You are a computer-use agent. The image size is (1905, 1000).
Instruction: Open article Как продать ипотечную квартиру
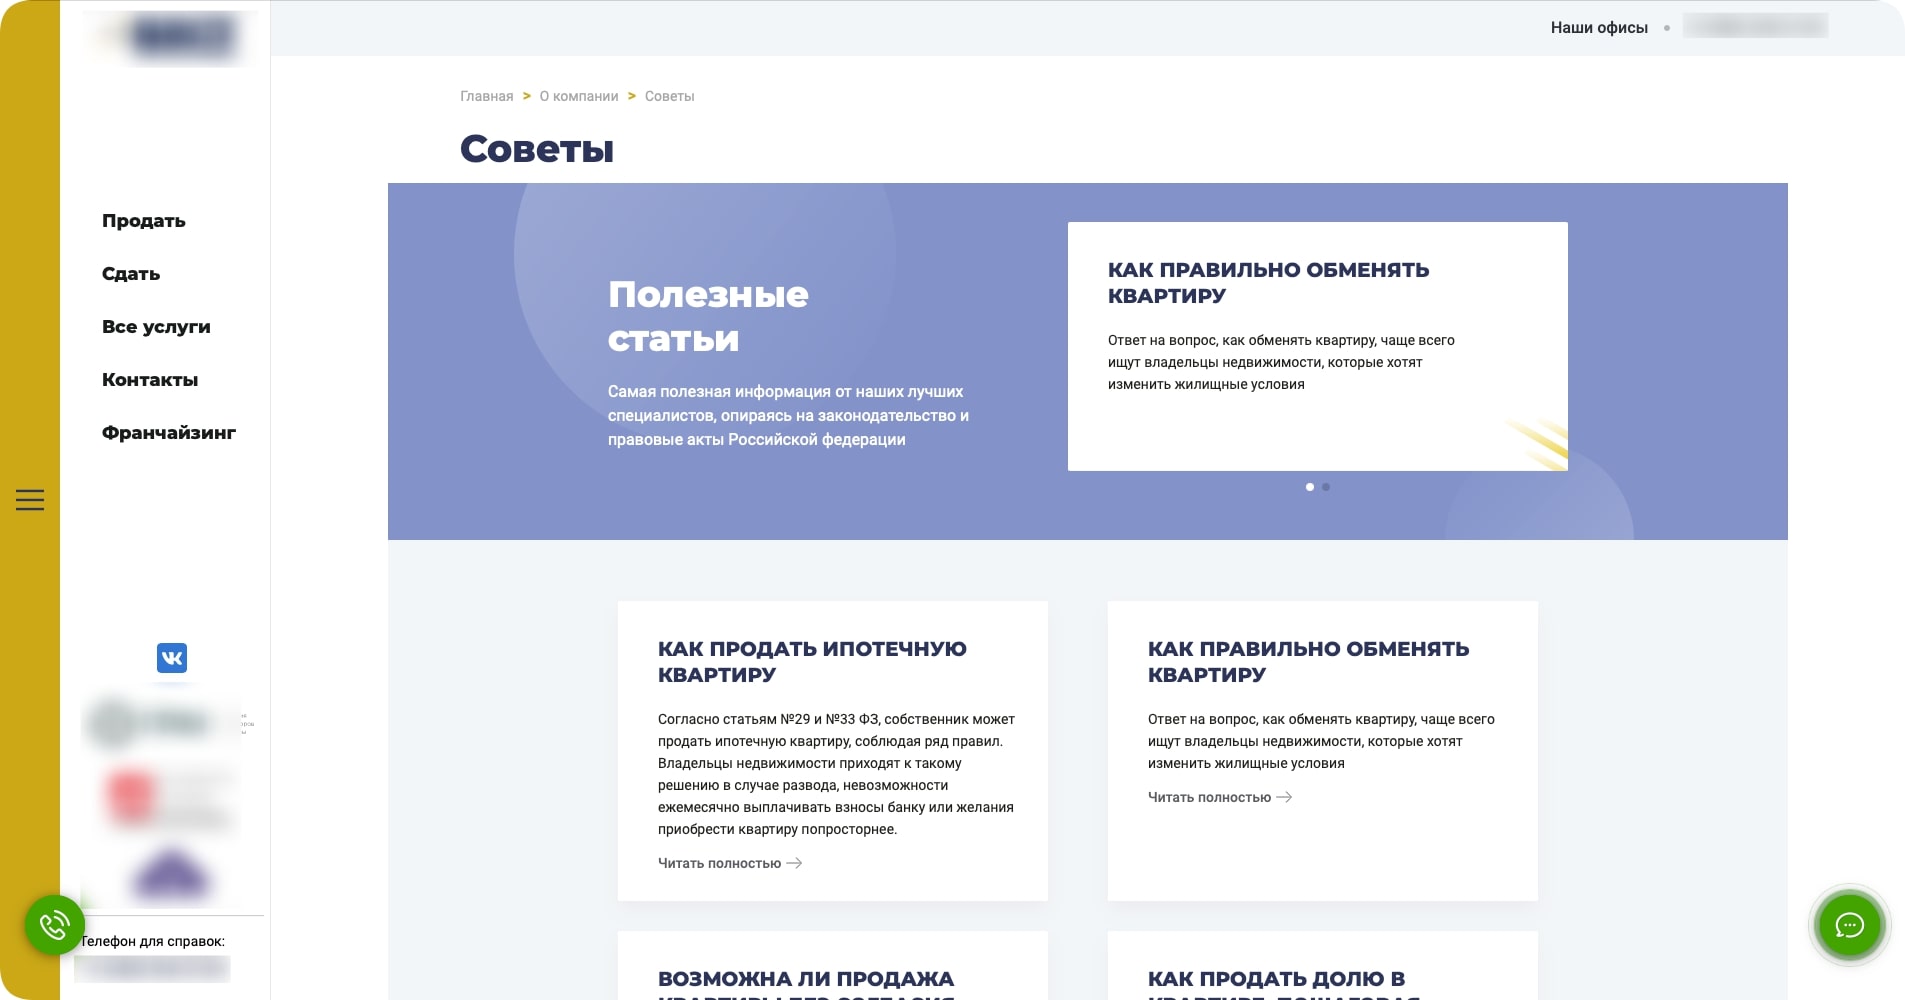tap(812, 661)
